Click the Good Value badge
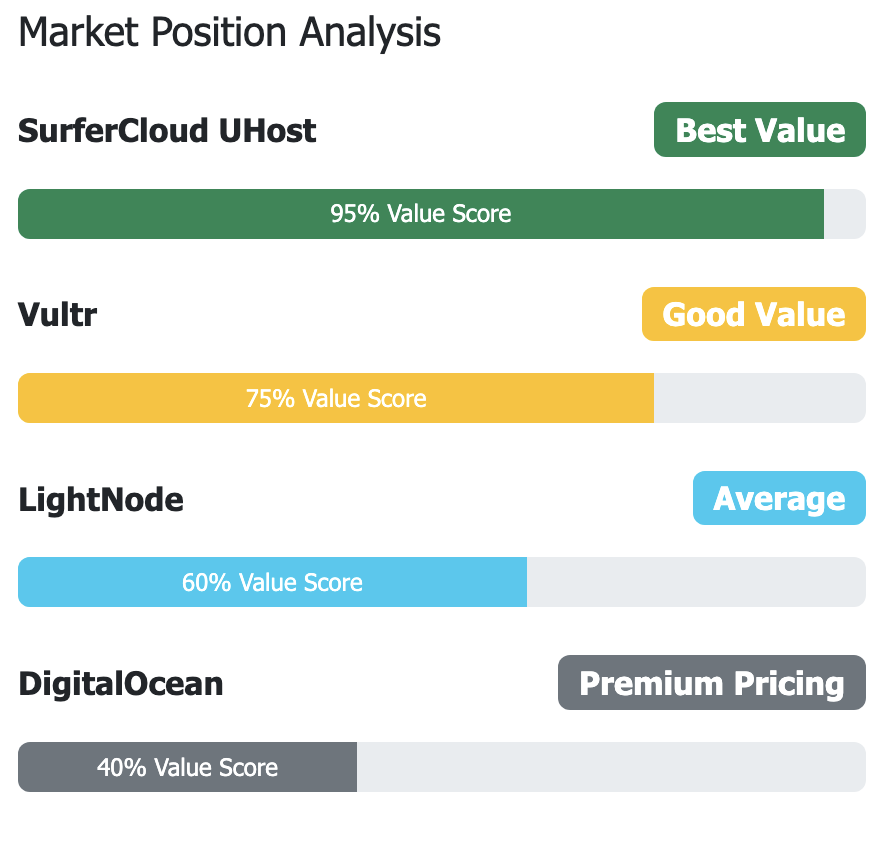Image resolution: width=880 pixels, height=852 pixels. 754,314
